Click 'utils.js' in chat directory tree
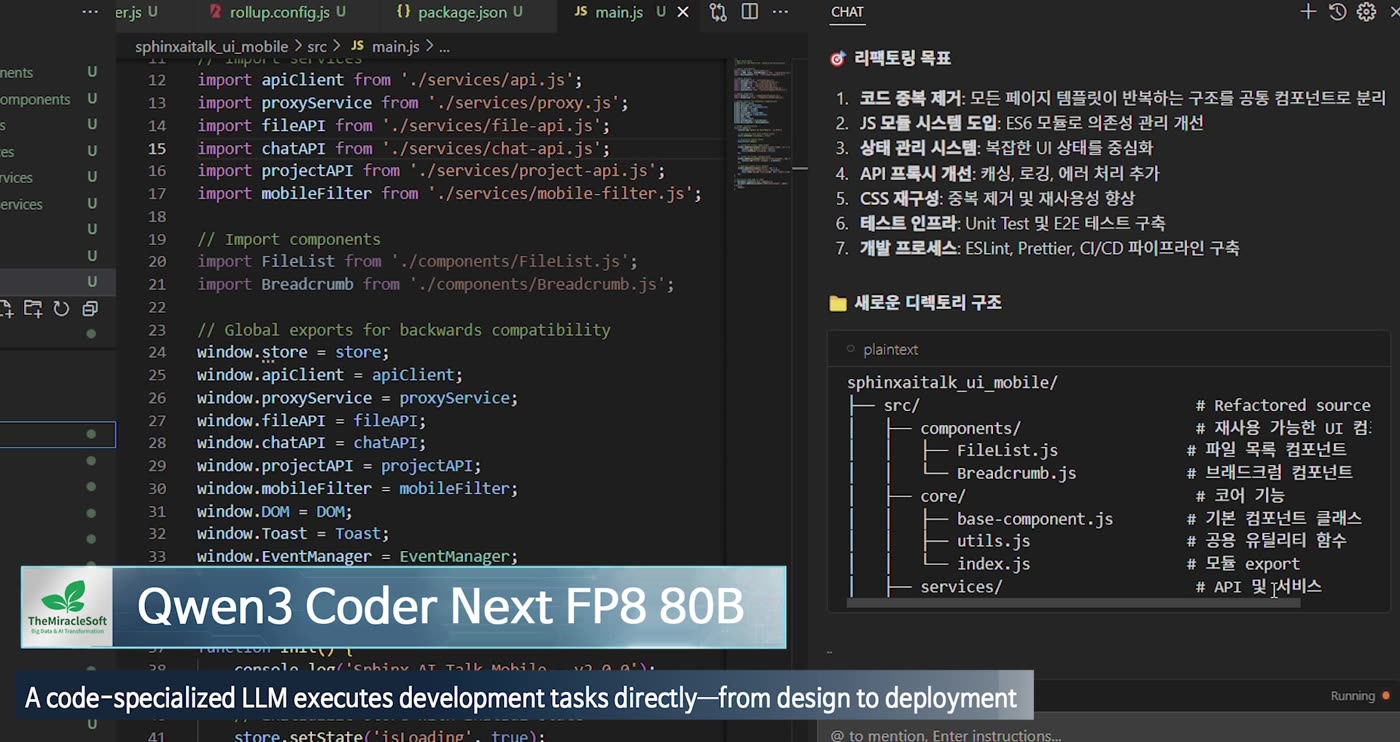 tap(993, 541)
